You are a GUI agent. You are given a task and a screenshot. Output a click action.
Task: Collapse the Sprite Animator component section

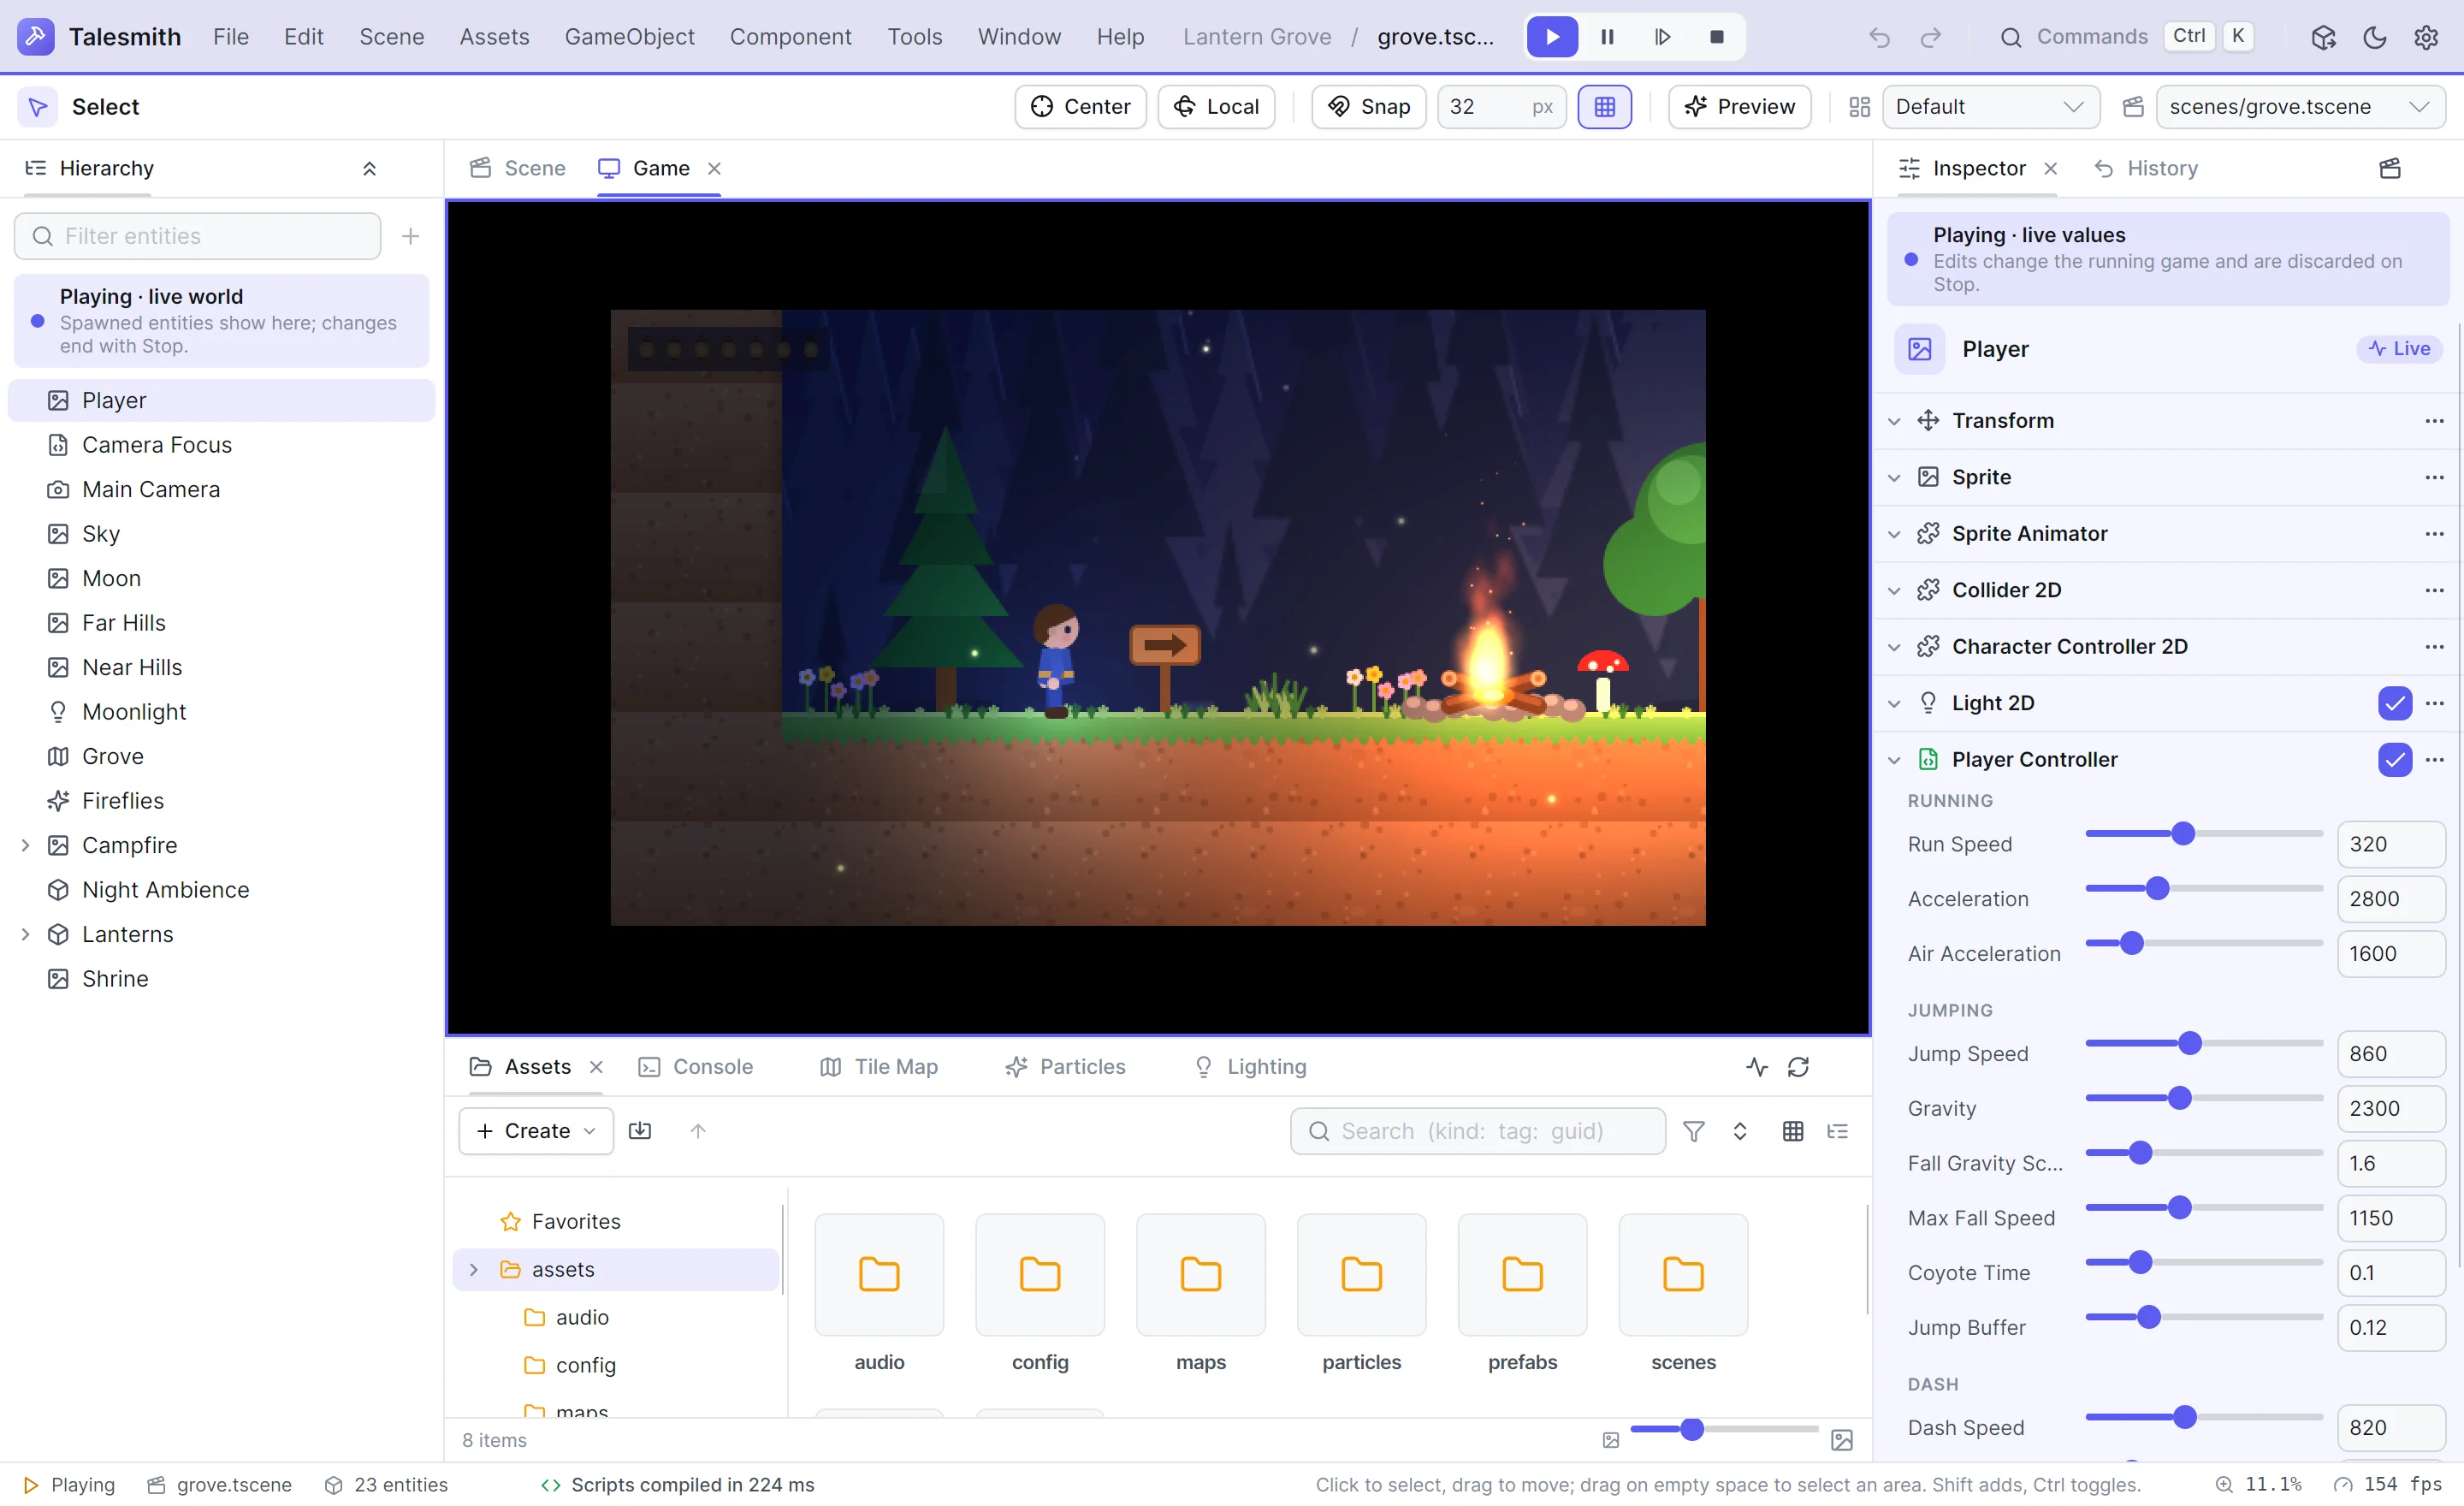(1894, 534)
